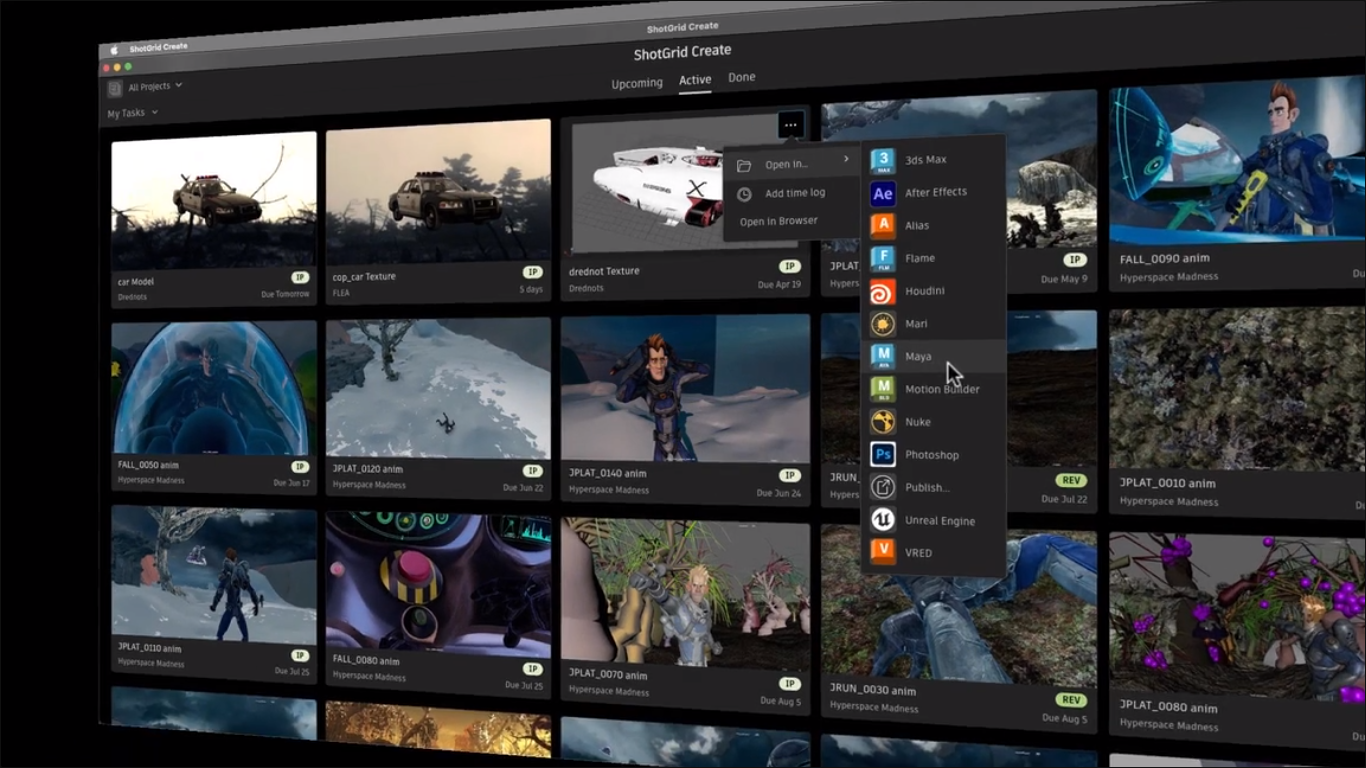Click the project icon beside All Projects
1366x768 pixels.
[115, 89]
